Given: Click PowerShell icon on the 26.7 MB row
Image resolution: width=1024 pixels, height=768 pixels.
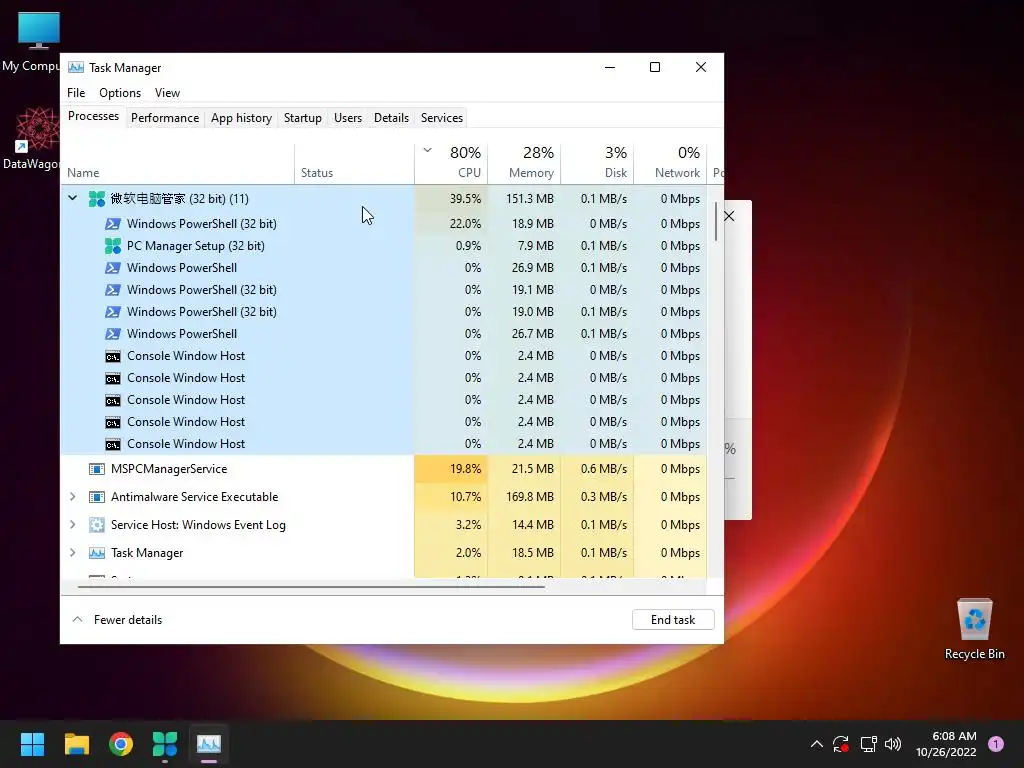Looking at the screenshot, I should pos(113,334).
